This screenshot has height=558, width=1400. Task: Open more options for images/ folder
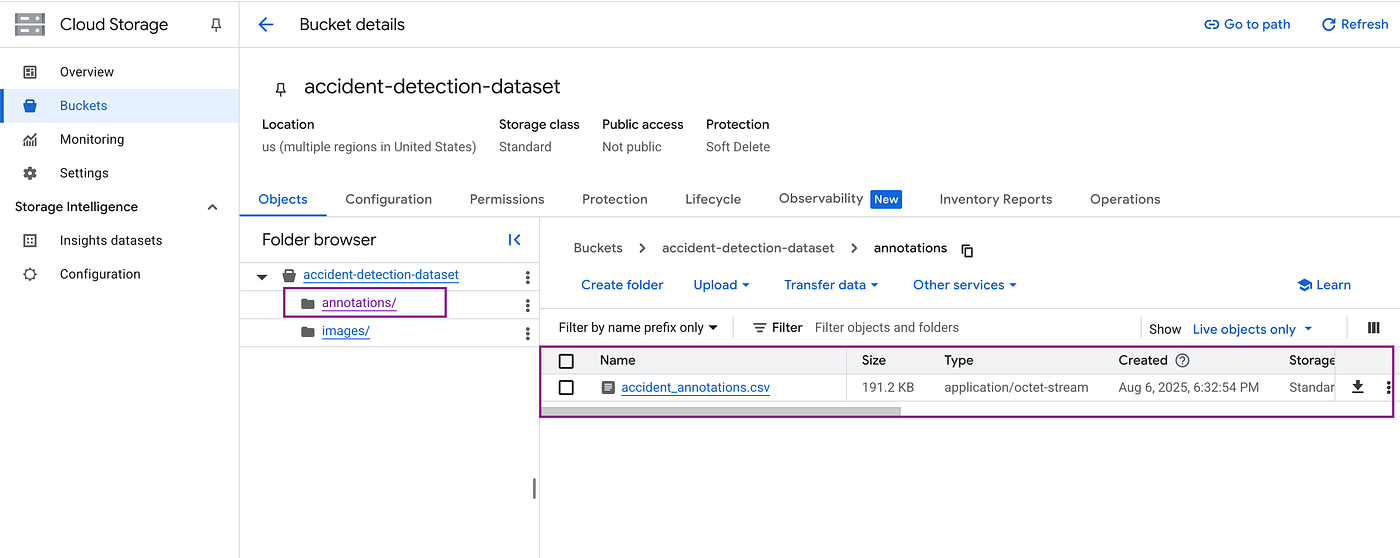coord(528,333)
